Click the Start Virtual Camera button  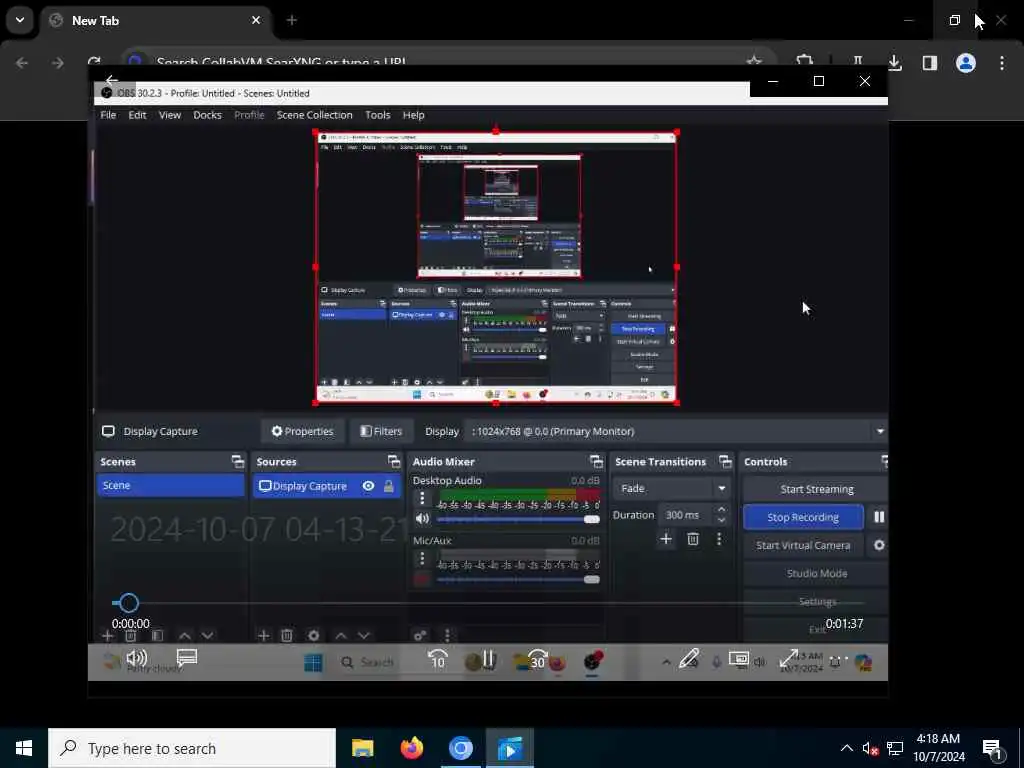803,545
